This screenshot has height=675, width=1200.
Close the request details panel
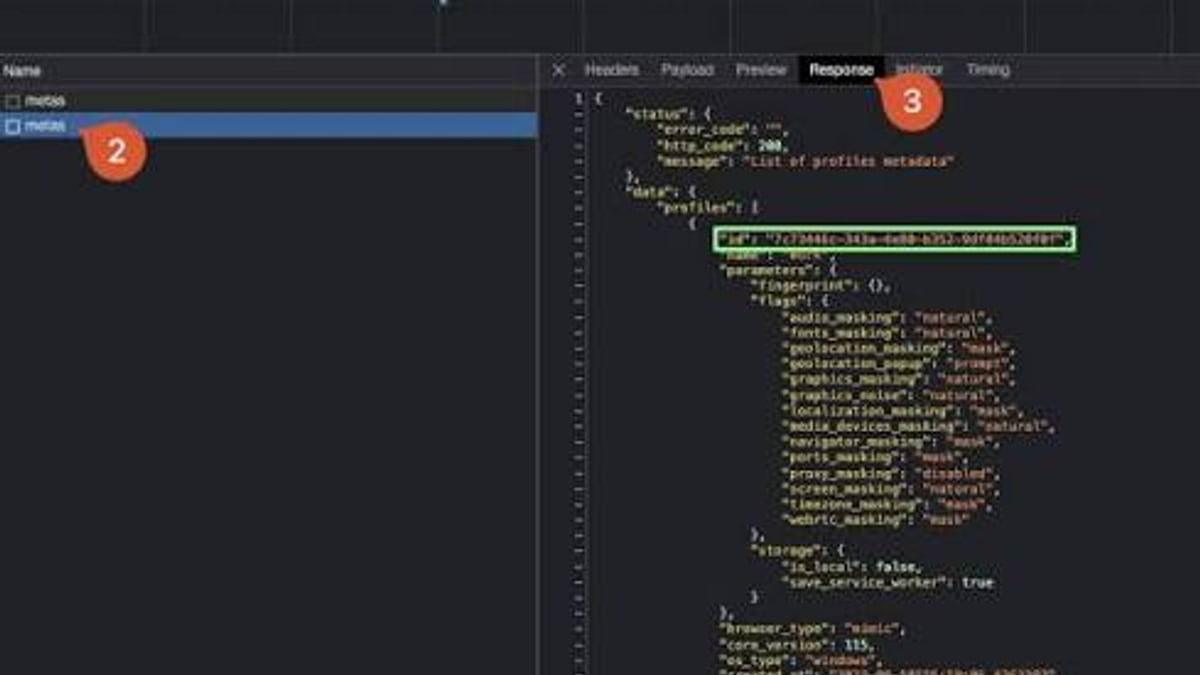coord(559,70)
